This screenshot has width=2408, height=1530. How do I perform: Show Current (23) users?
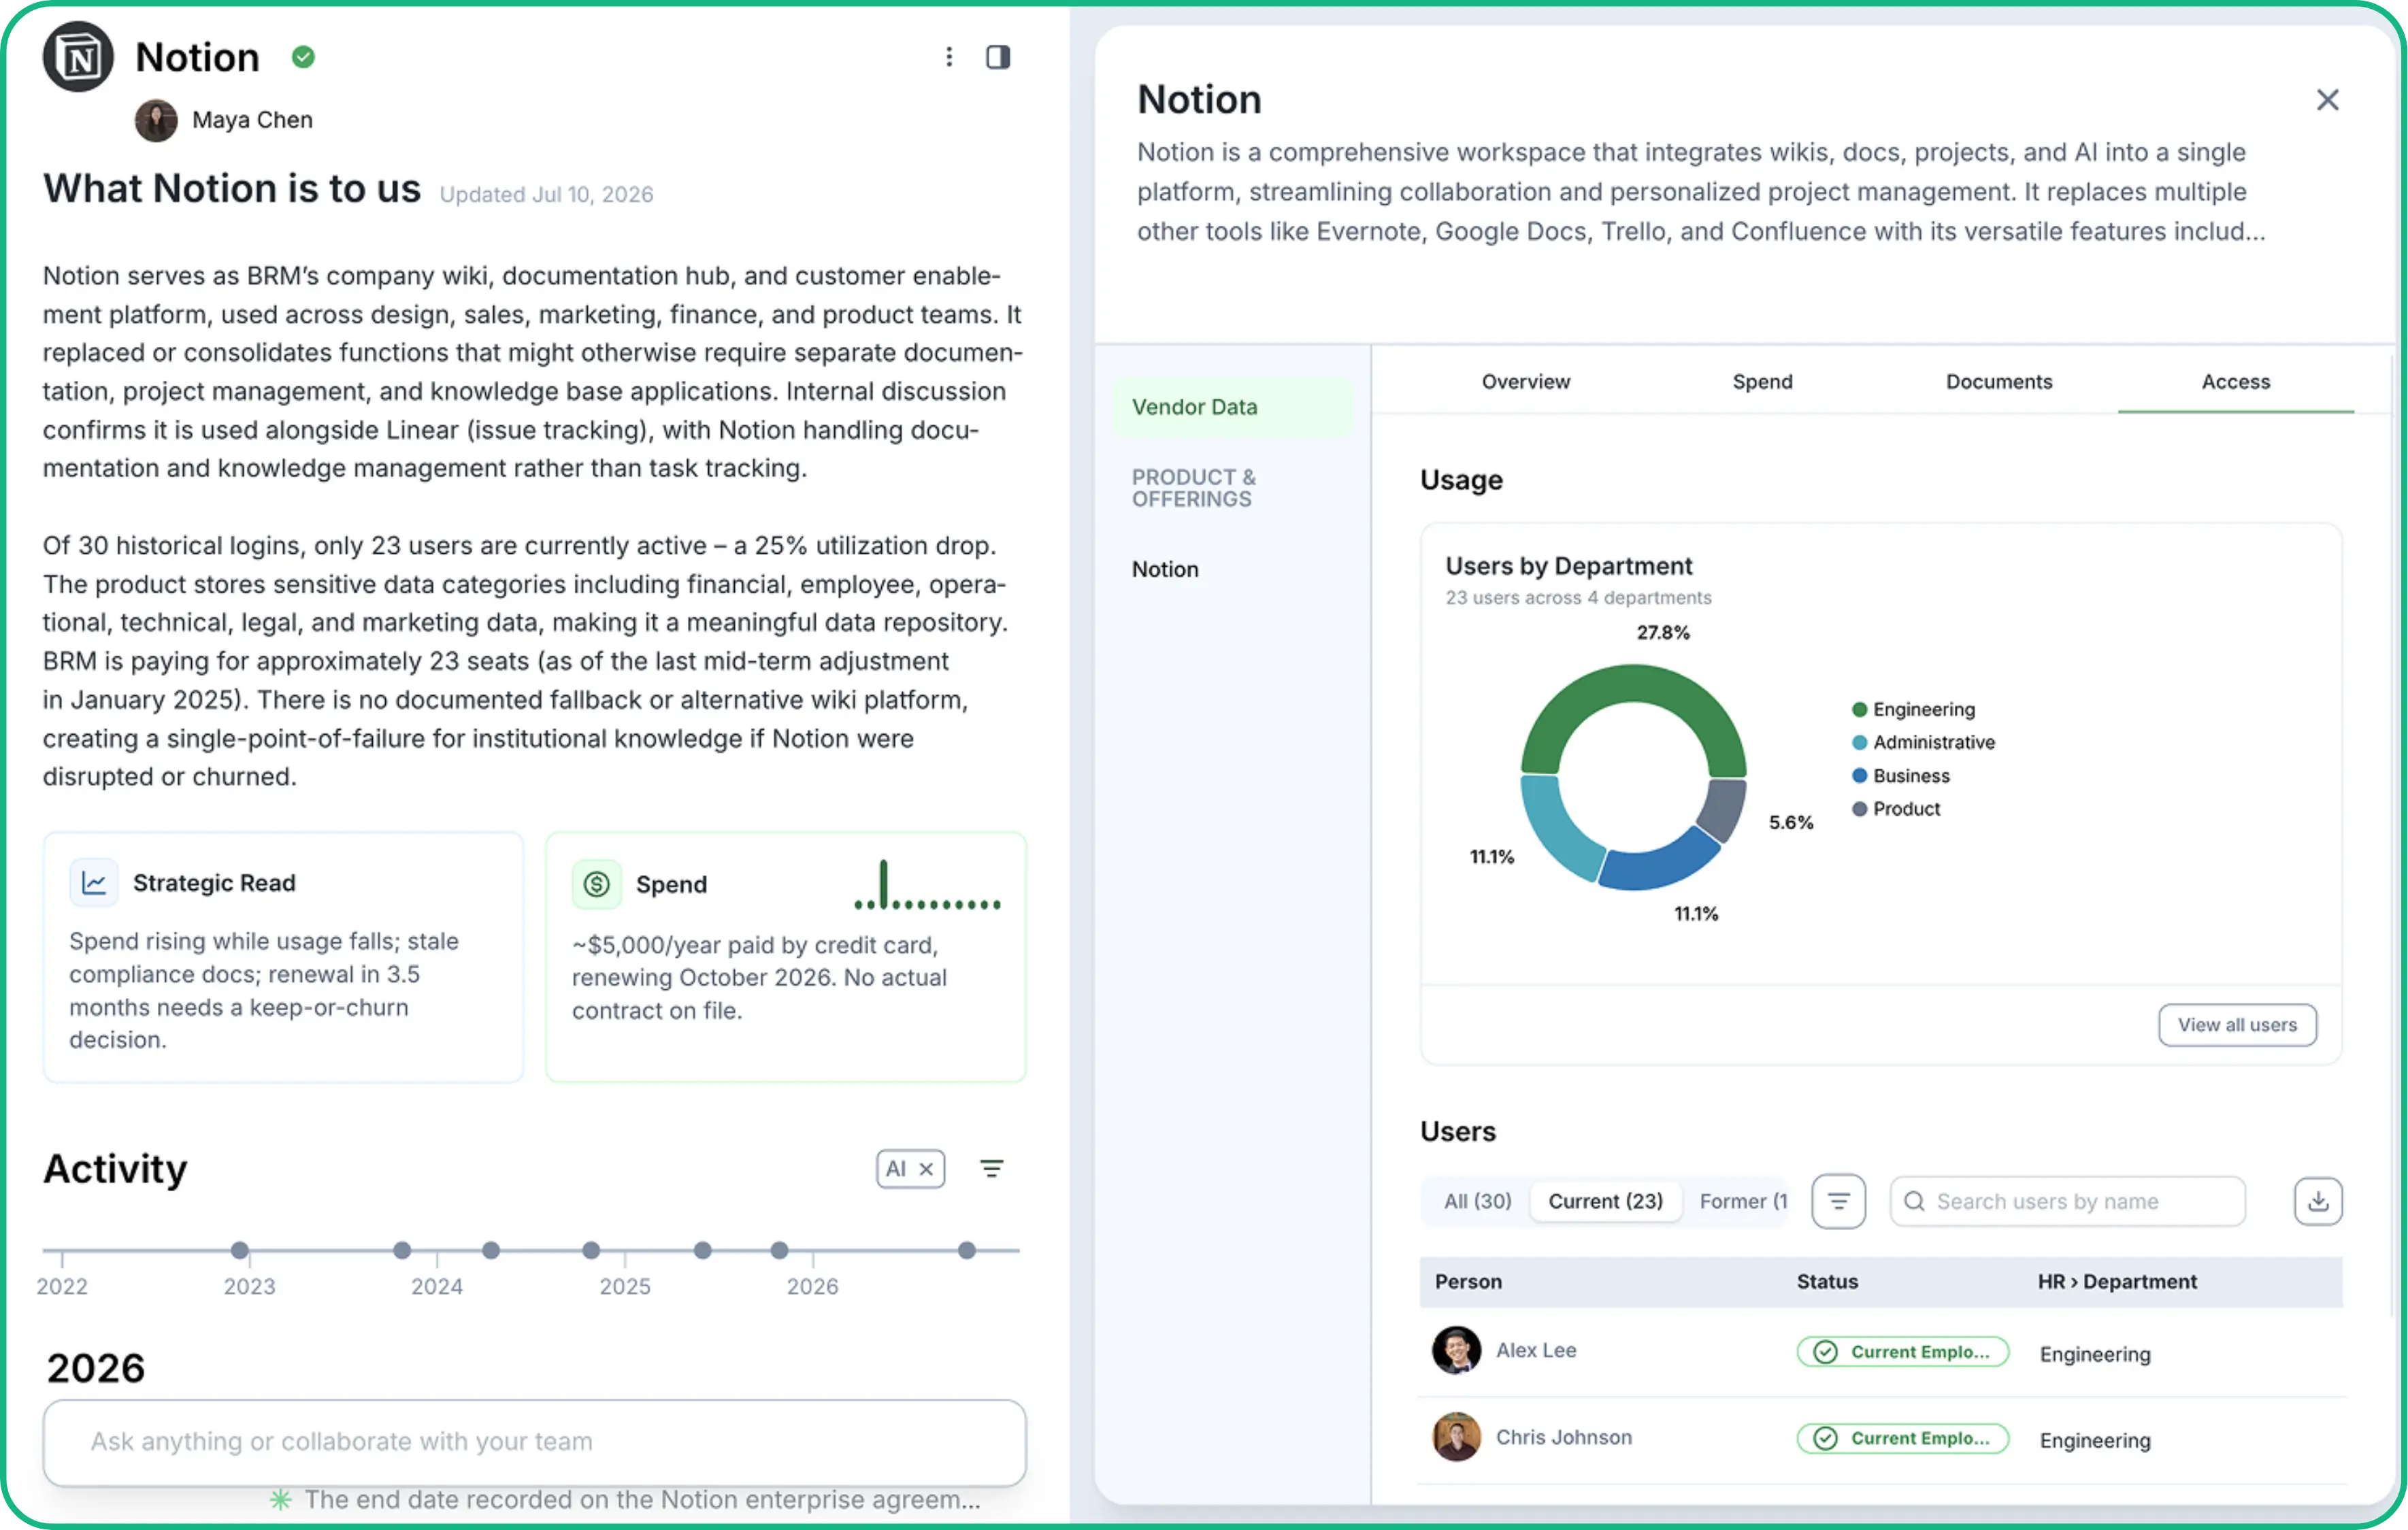[1606, 1201]
